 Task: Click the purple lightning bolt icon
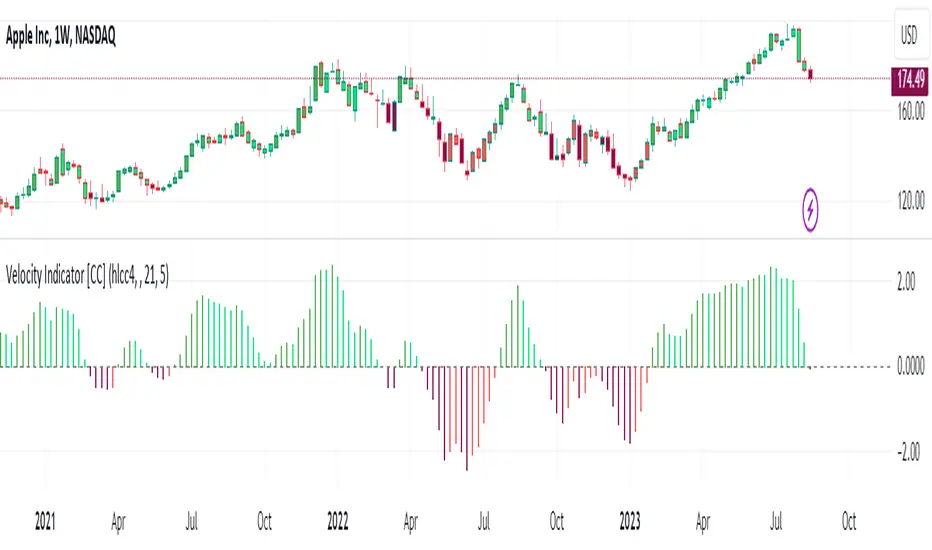tap(811, 210)
